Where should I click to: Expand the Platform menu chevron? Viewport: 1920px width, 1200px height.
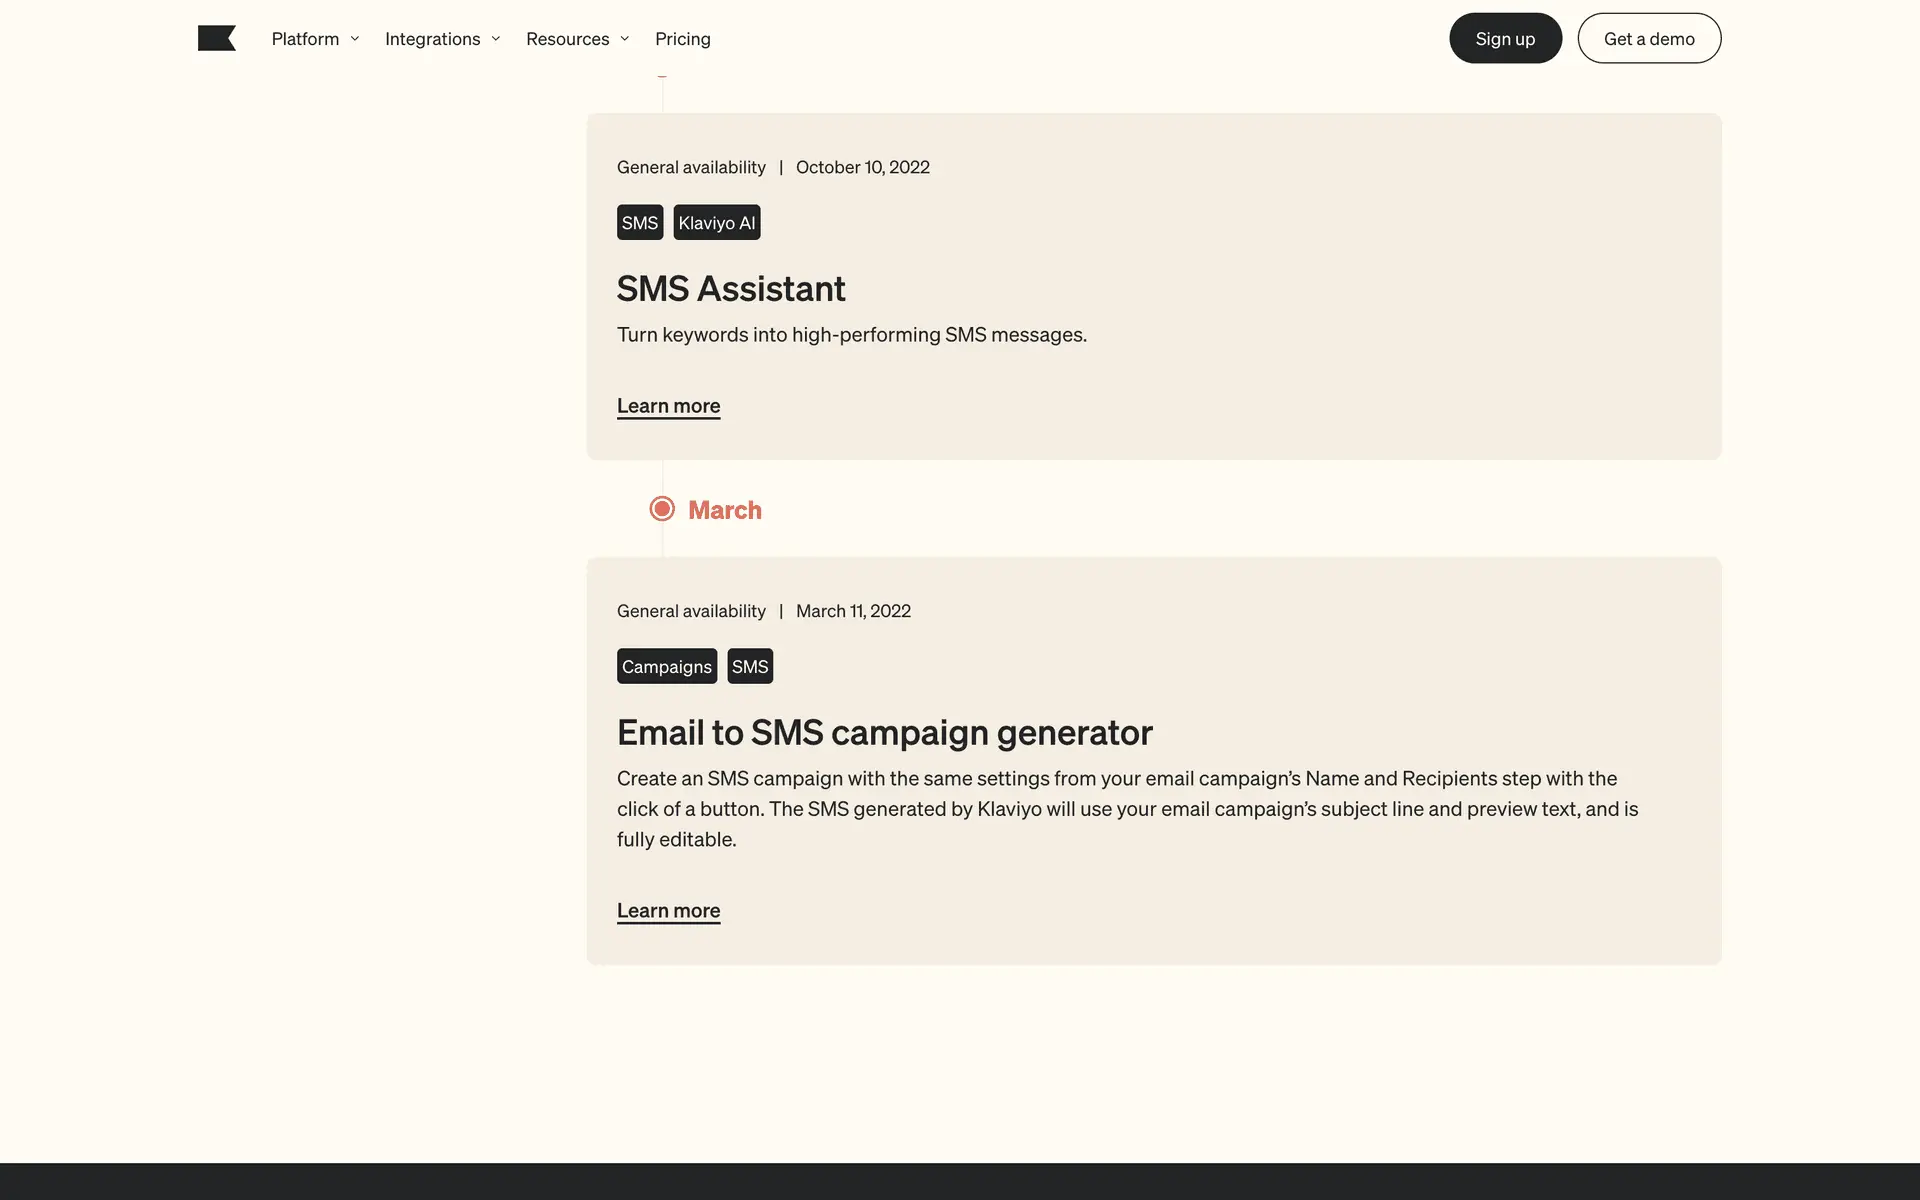click(354, 39)
